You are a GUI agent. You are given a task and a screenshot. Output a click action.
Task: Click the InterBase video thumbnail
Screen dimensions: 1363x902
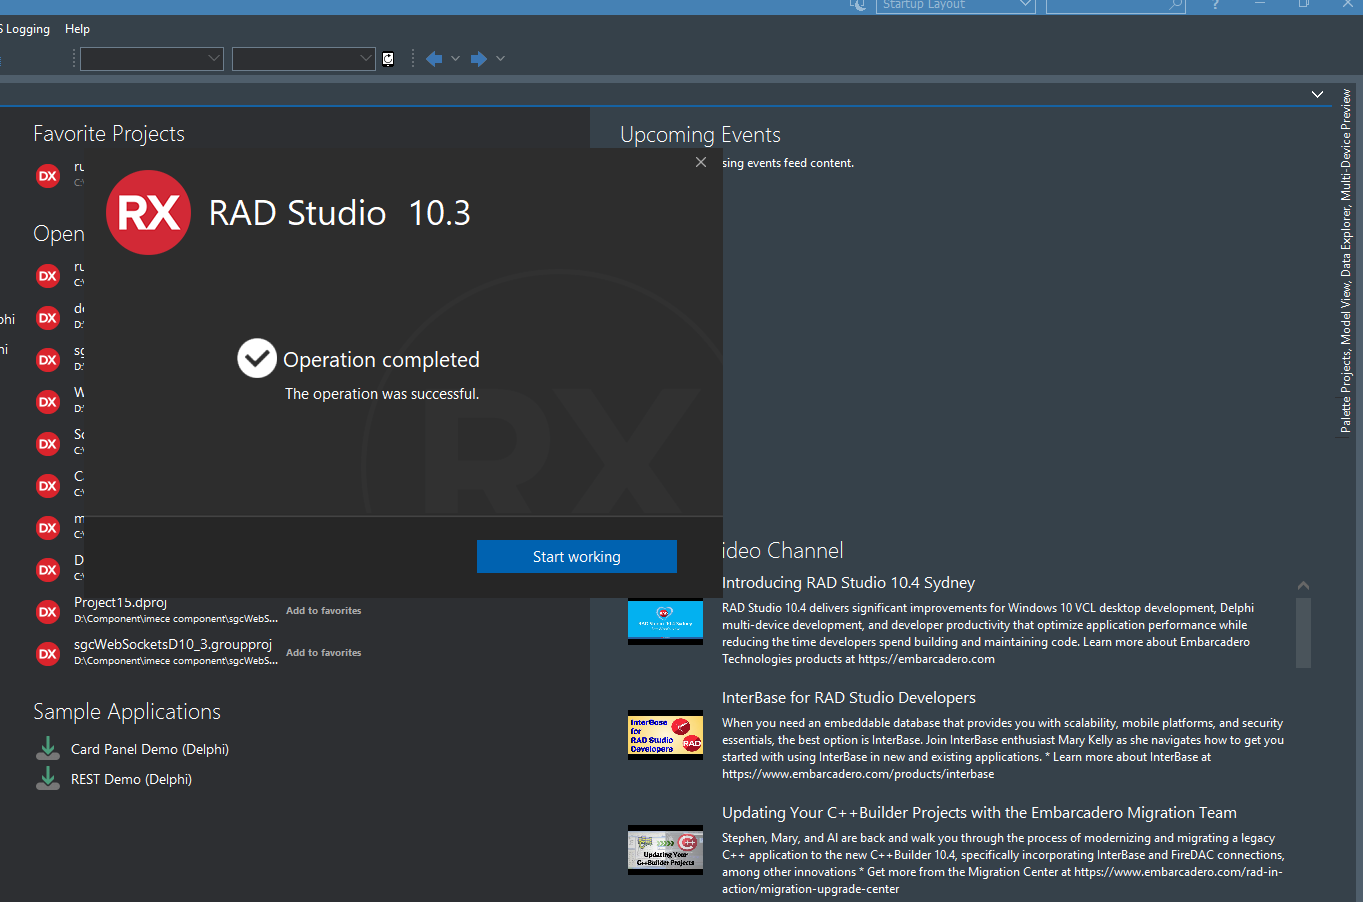click(x=665, y=735)
